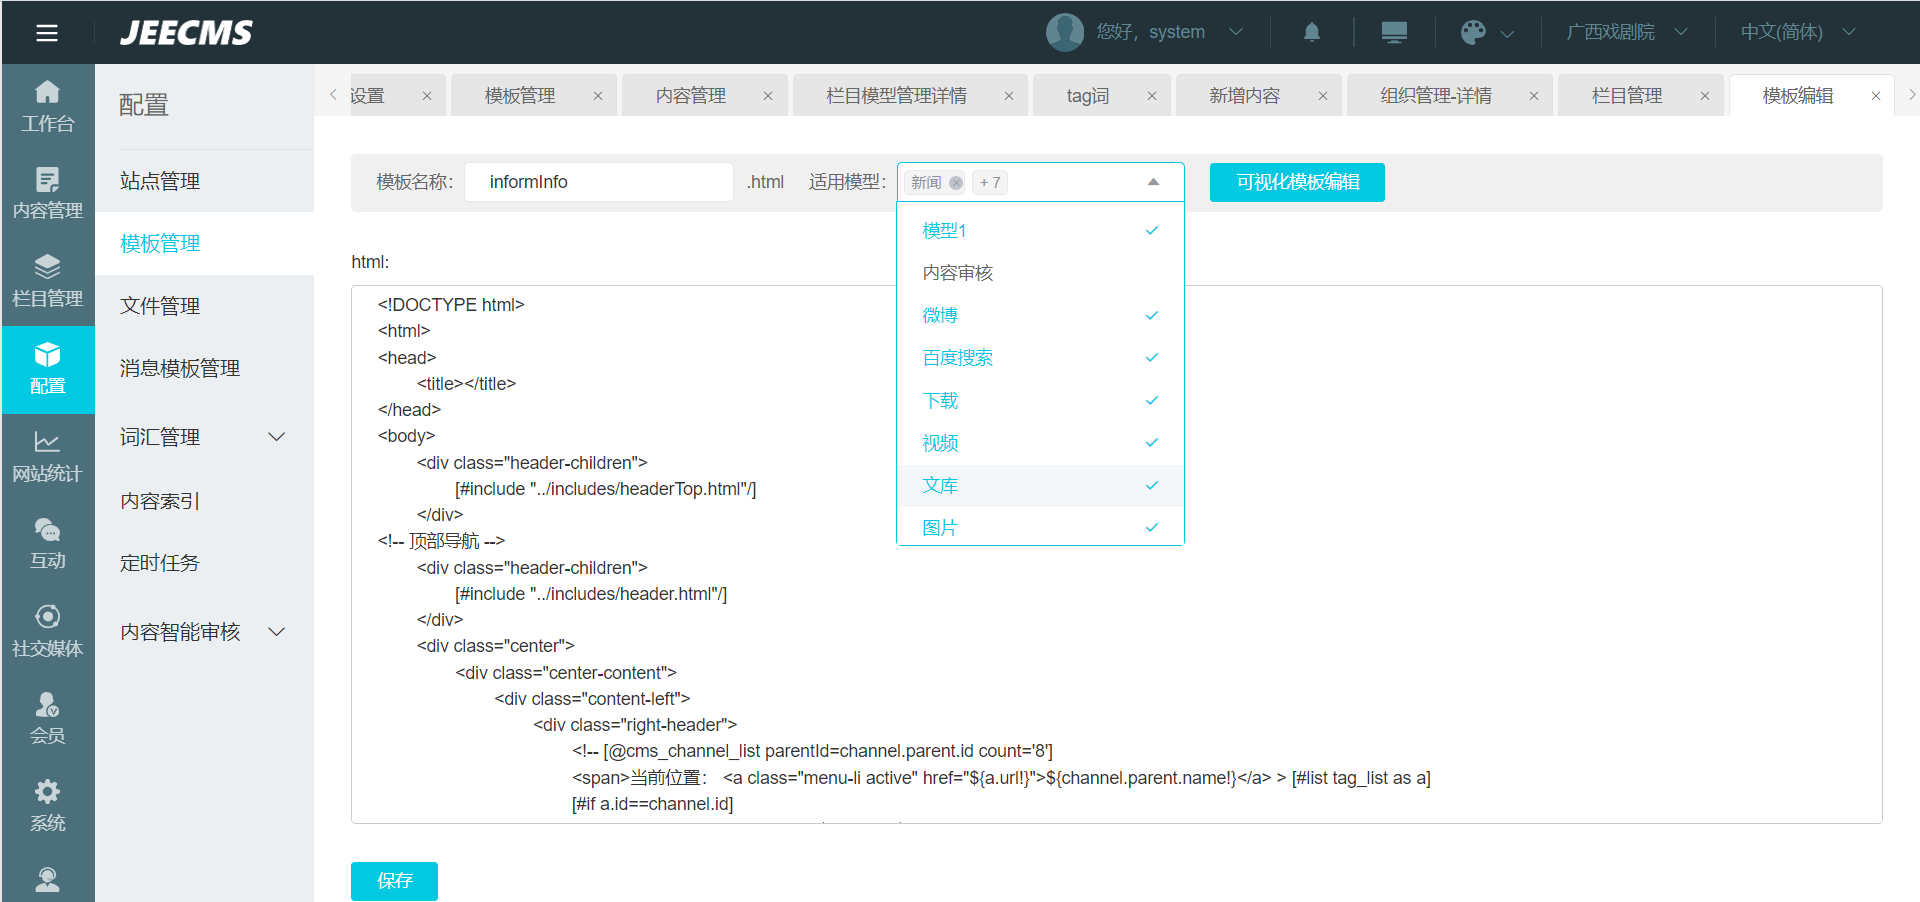Click inside the html code editor

[1116, 555]
